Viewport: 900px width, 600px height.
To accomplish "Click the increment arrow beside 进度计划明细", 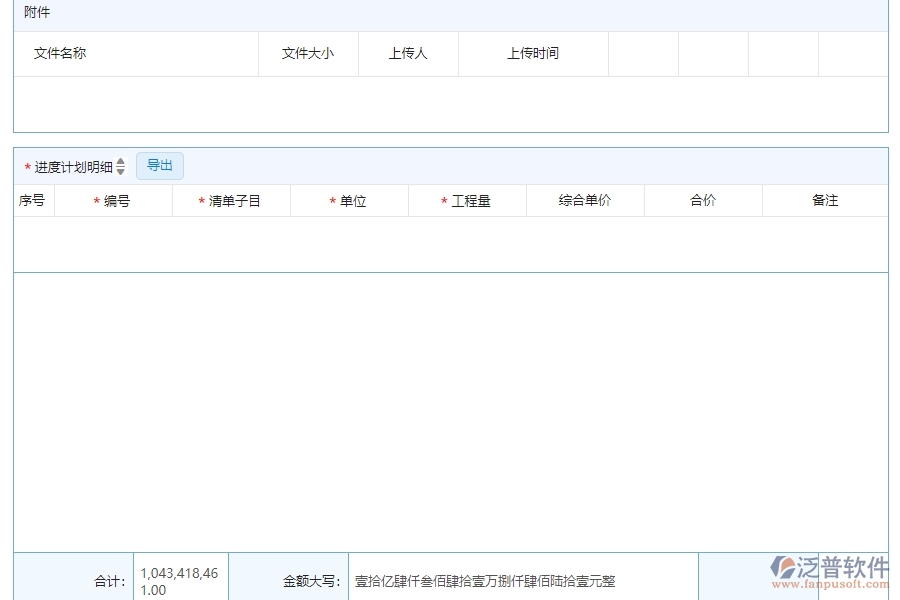I will point(121,161).
